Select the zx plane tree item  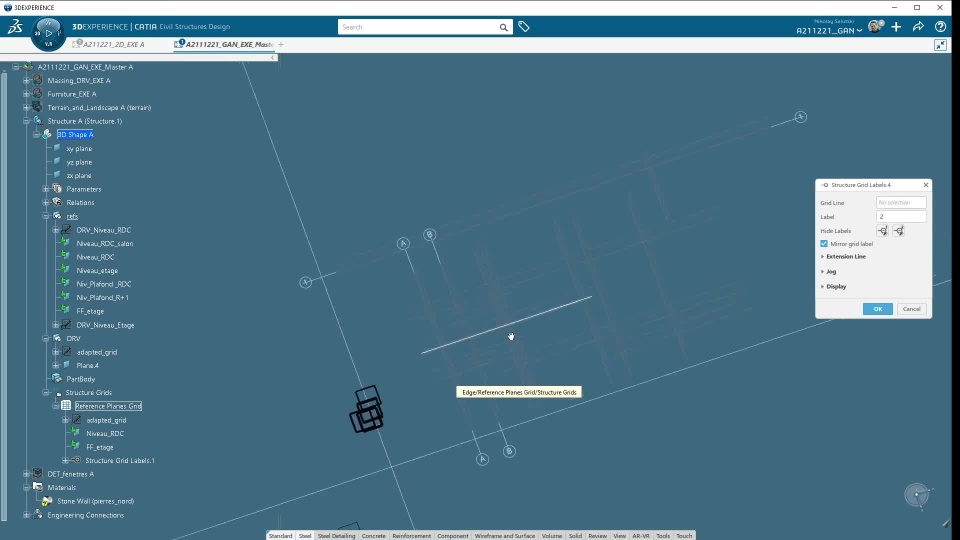pos(79,175)
